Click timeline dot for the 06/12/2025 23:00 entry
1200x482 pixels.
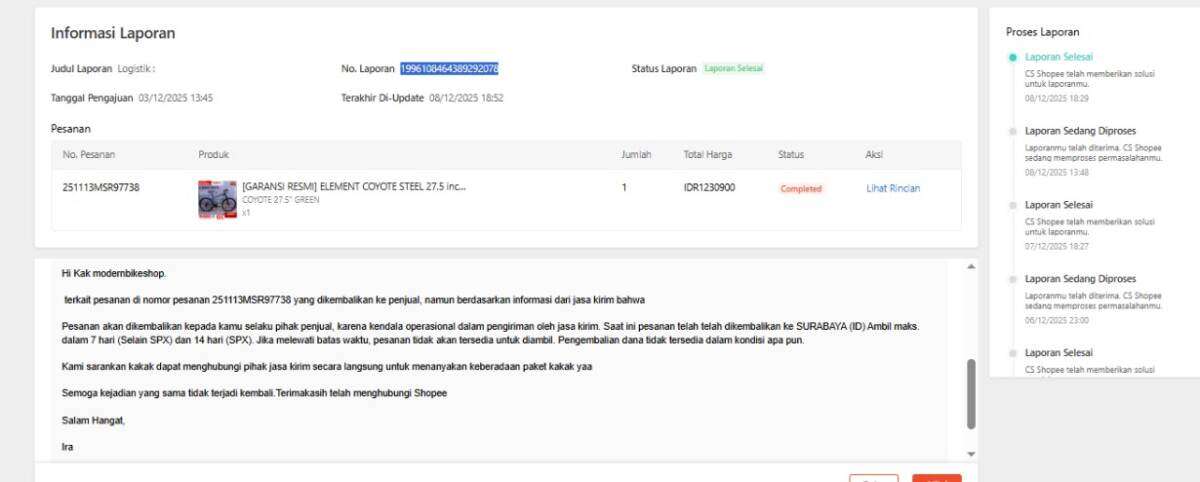point(1013,279)
